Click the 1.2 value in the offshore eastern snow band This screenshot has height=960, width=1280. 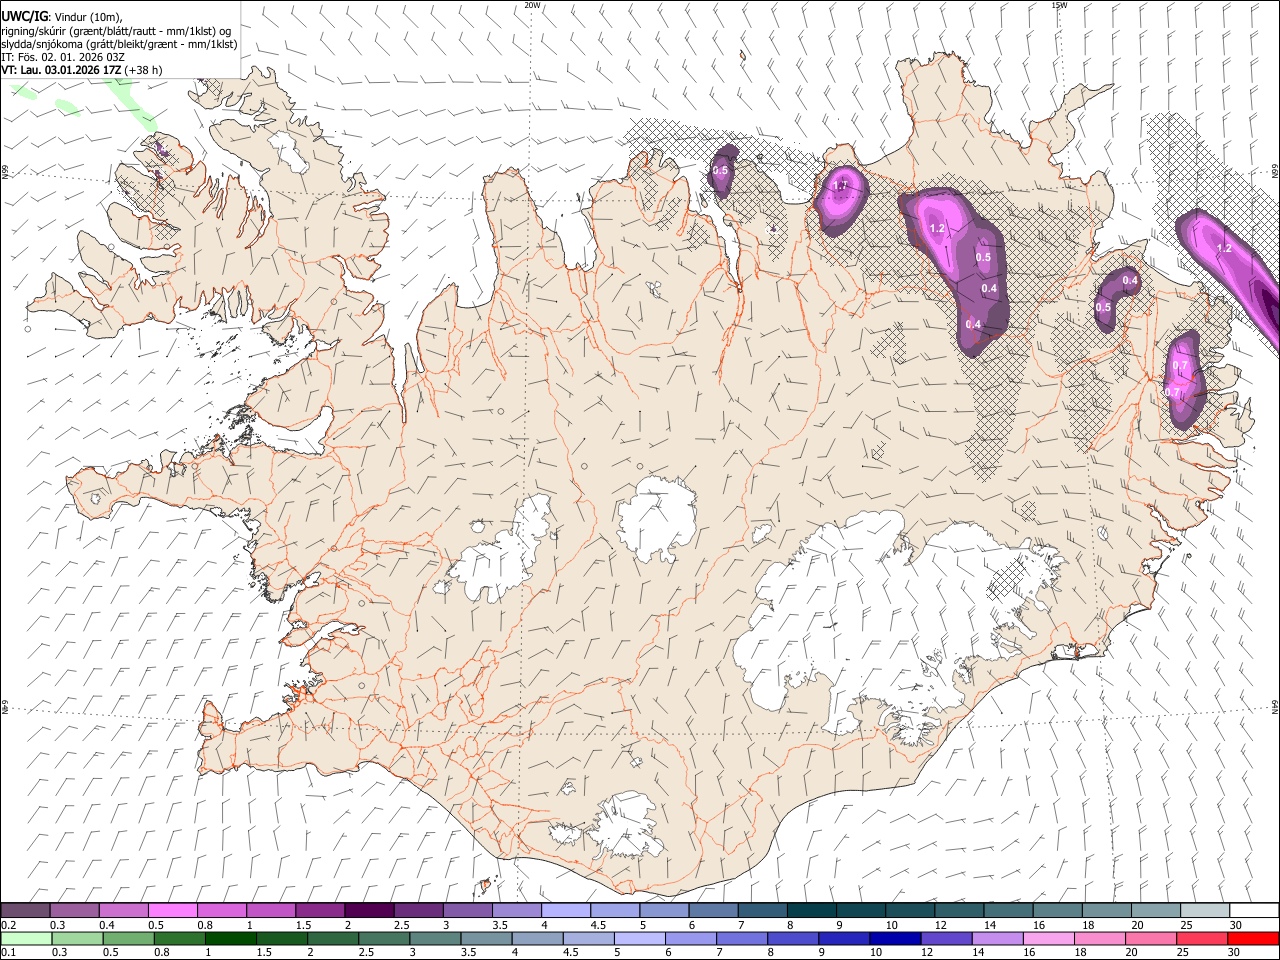coord(1224,248)
